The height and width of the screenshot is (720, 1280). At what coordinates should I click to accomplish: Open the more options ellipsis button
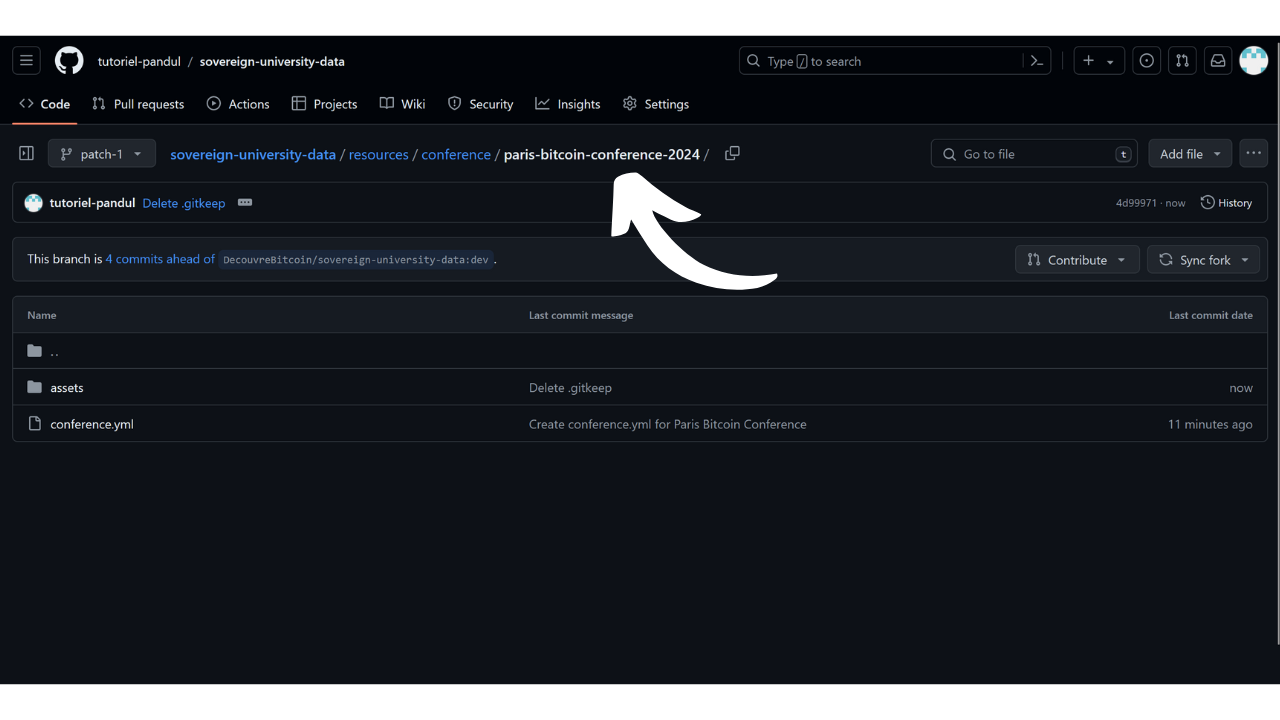(1254, 154)
